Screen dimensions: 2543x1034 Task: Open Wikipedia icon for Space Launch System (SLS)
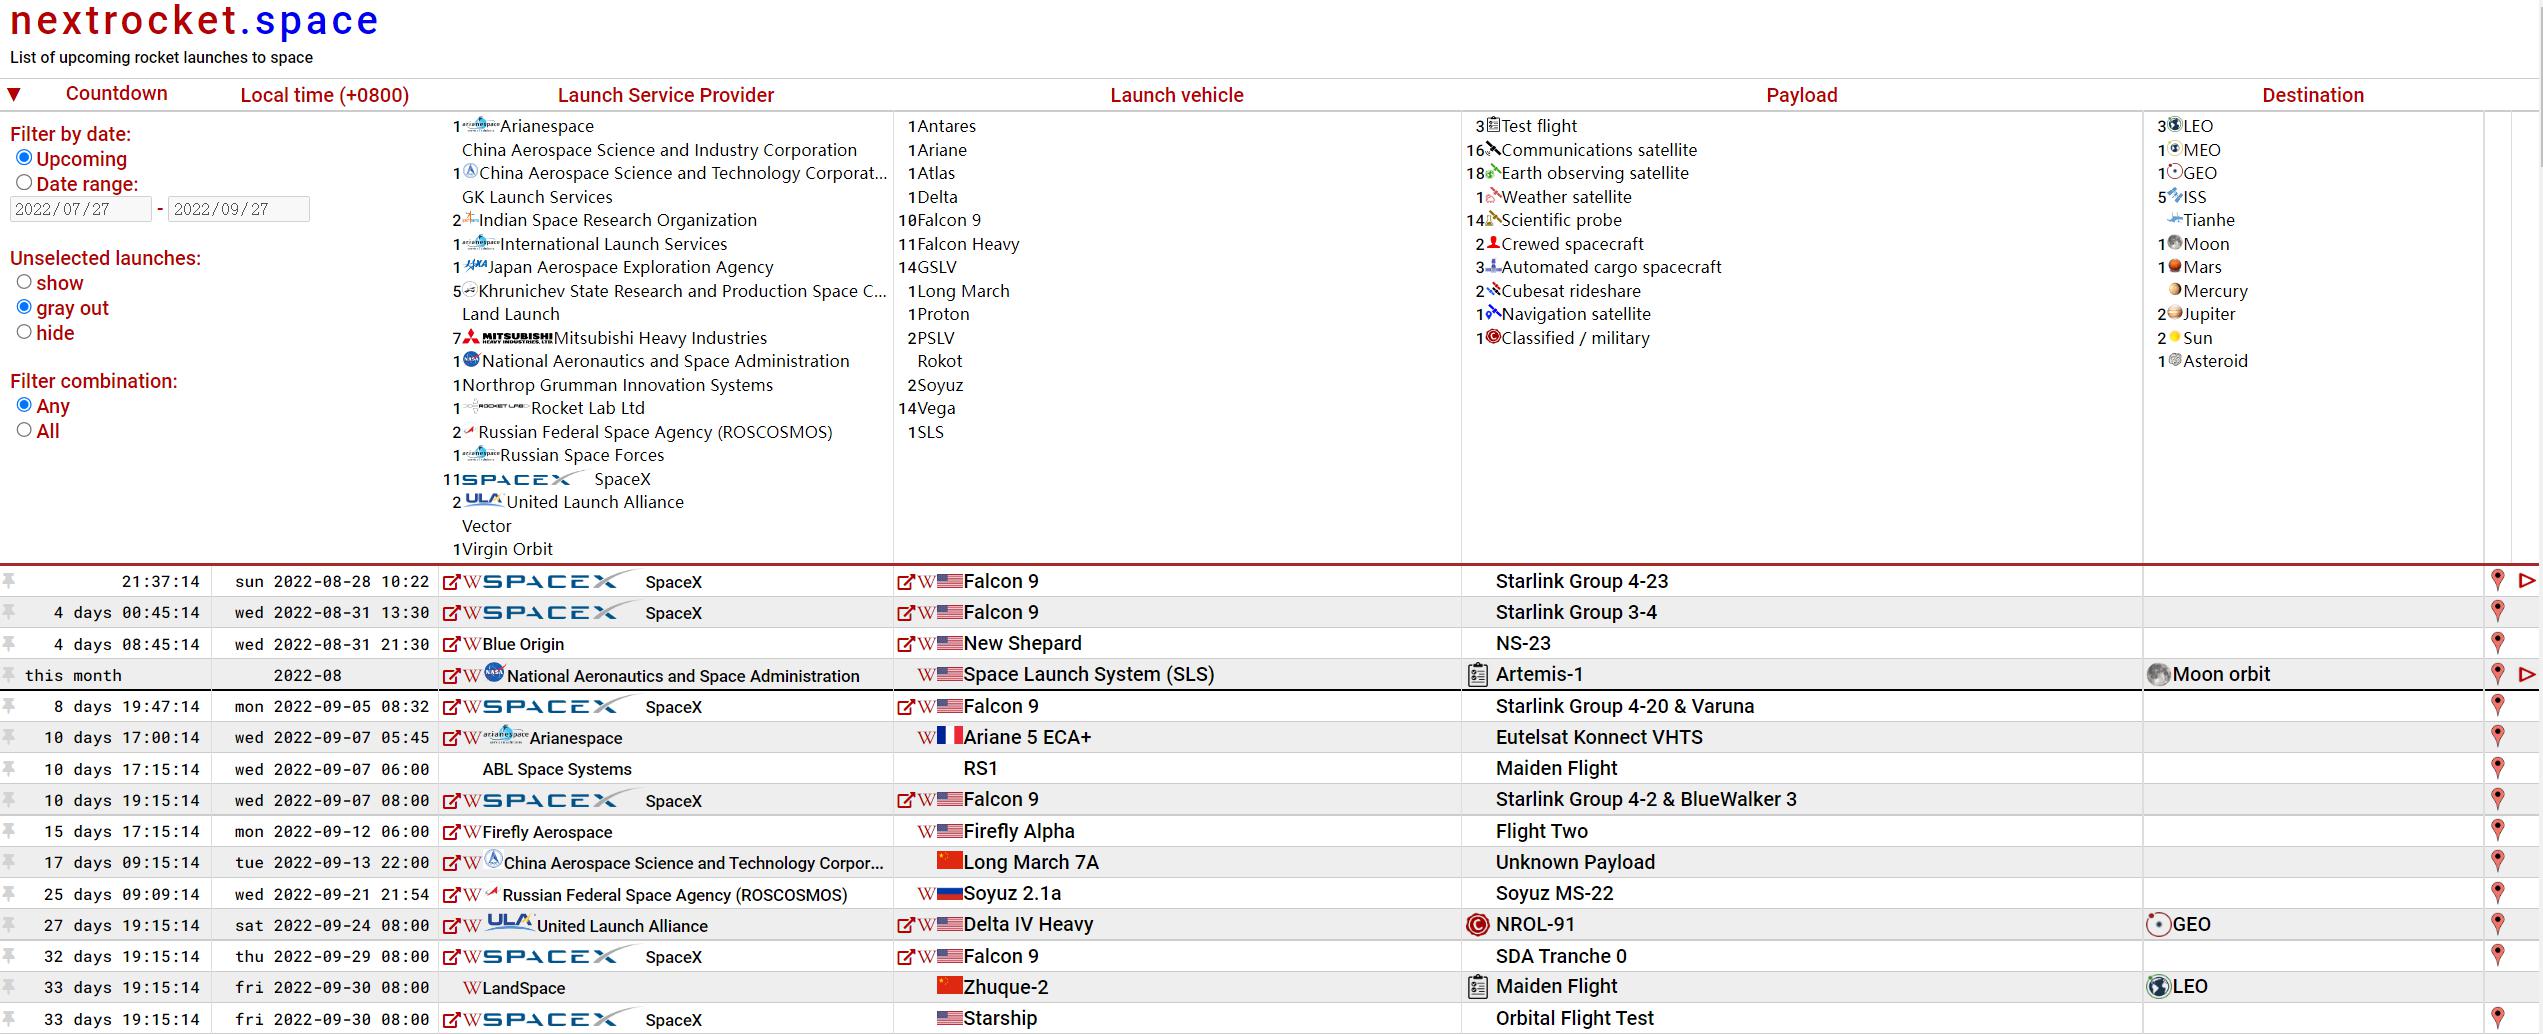tap(927, 675)
